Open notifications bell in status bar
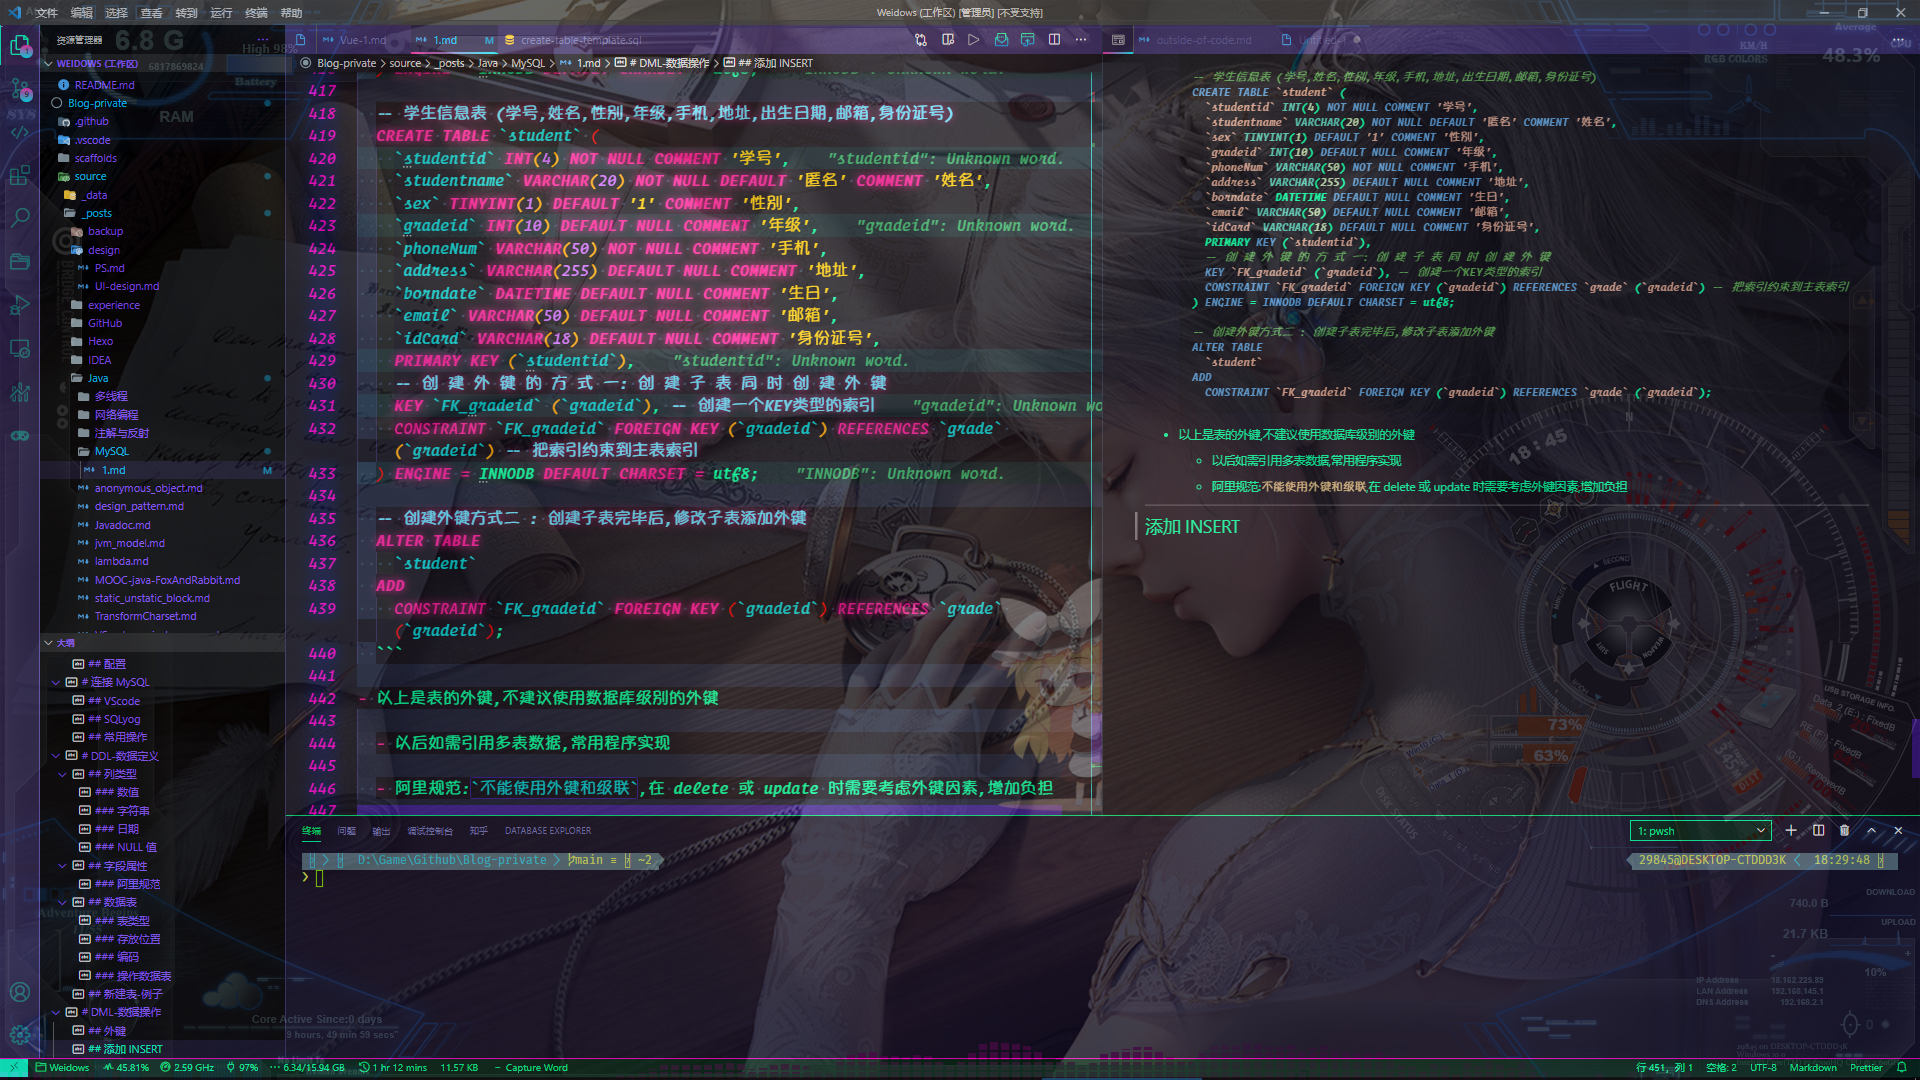This screenshot has width=1920, height=1080. 1901,1068
